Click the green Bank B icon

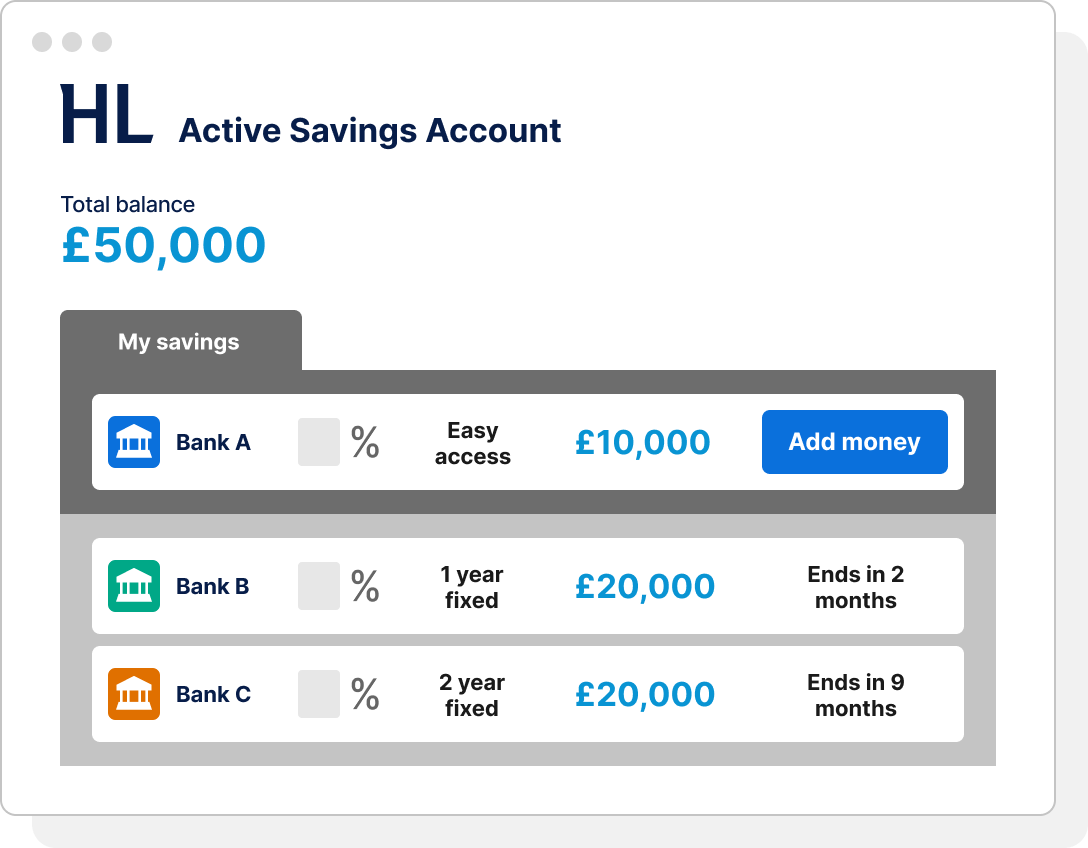pyautogui.click(x=134, y=586)
